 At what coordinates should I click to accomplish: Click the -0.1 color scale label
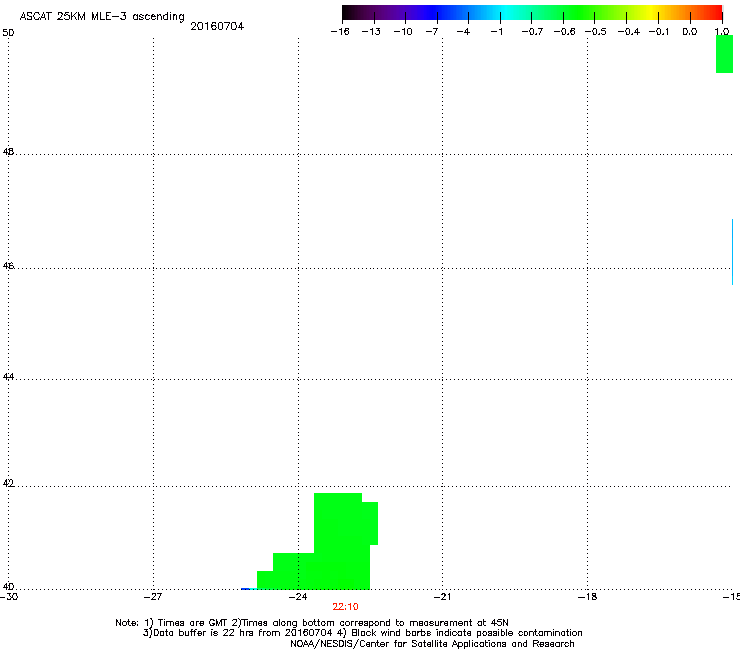coord(659,32)
